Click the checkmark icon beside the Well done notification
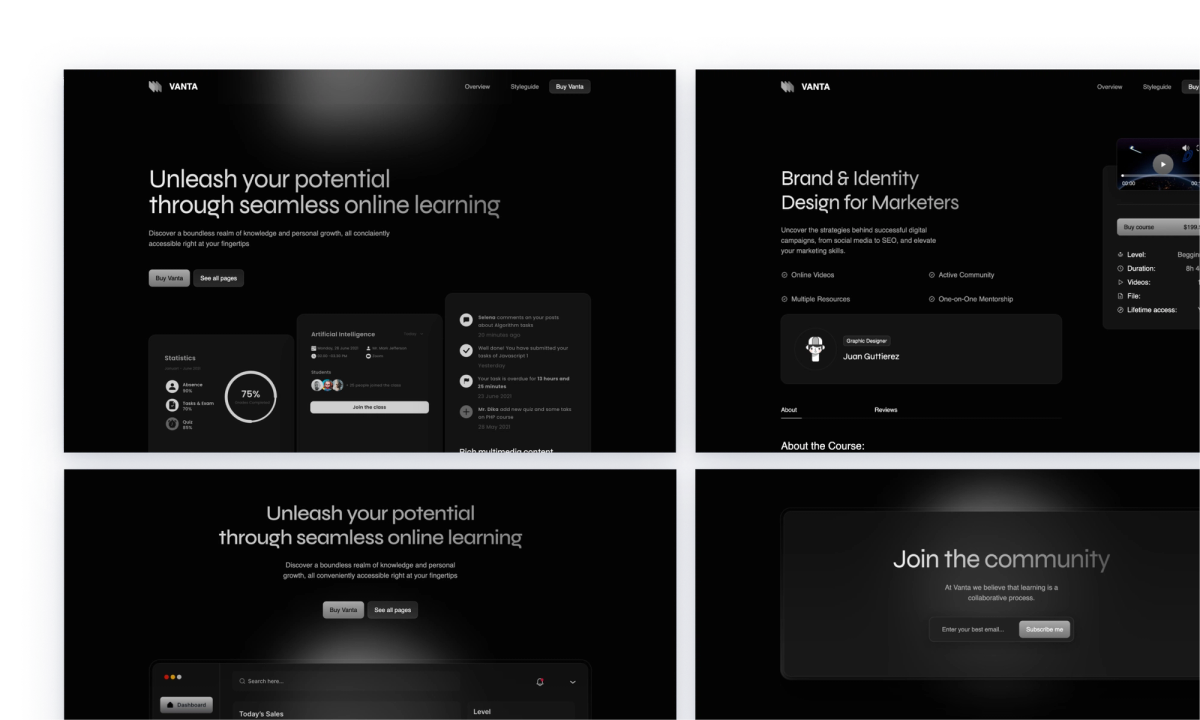 [x=466, y=350]
